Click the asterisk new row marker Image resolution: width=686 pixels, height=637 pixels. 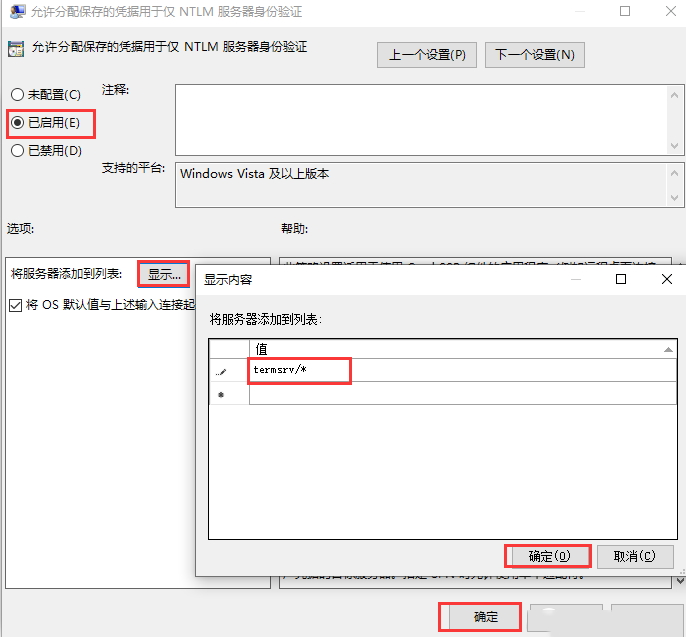point(221,395)
